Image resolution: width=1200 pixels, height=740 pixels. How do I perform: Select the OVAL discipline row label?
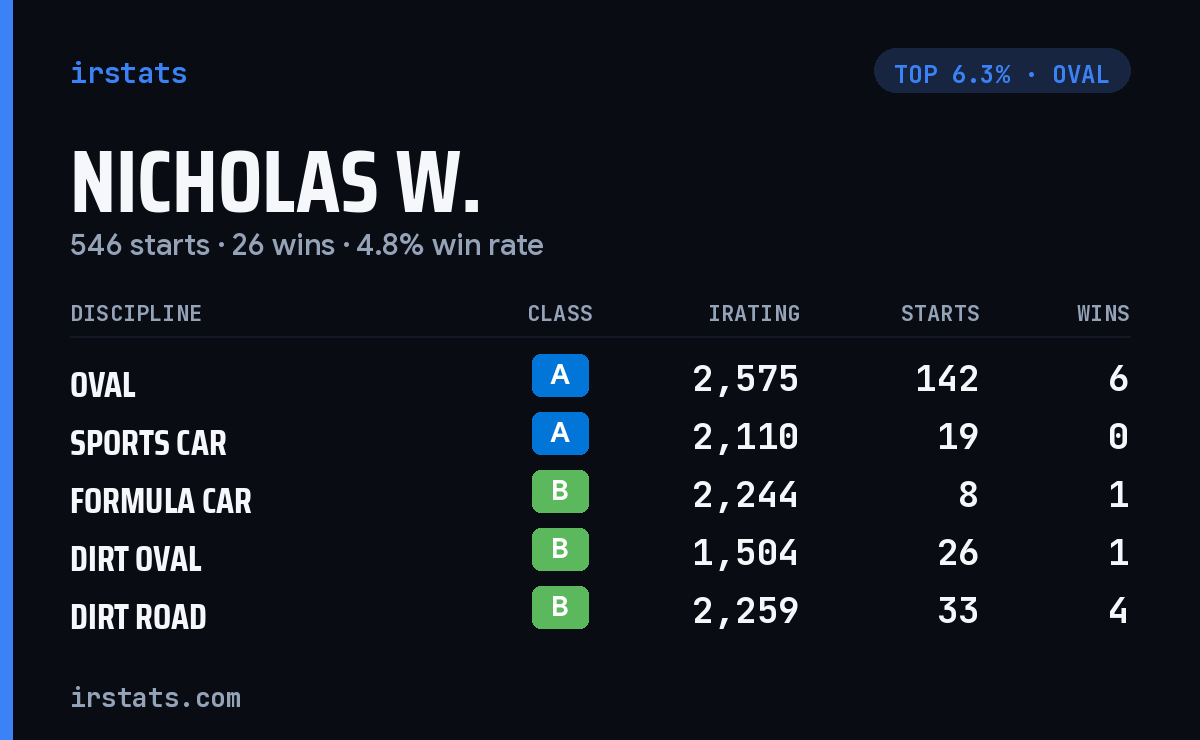[x=103, y=385]
